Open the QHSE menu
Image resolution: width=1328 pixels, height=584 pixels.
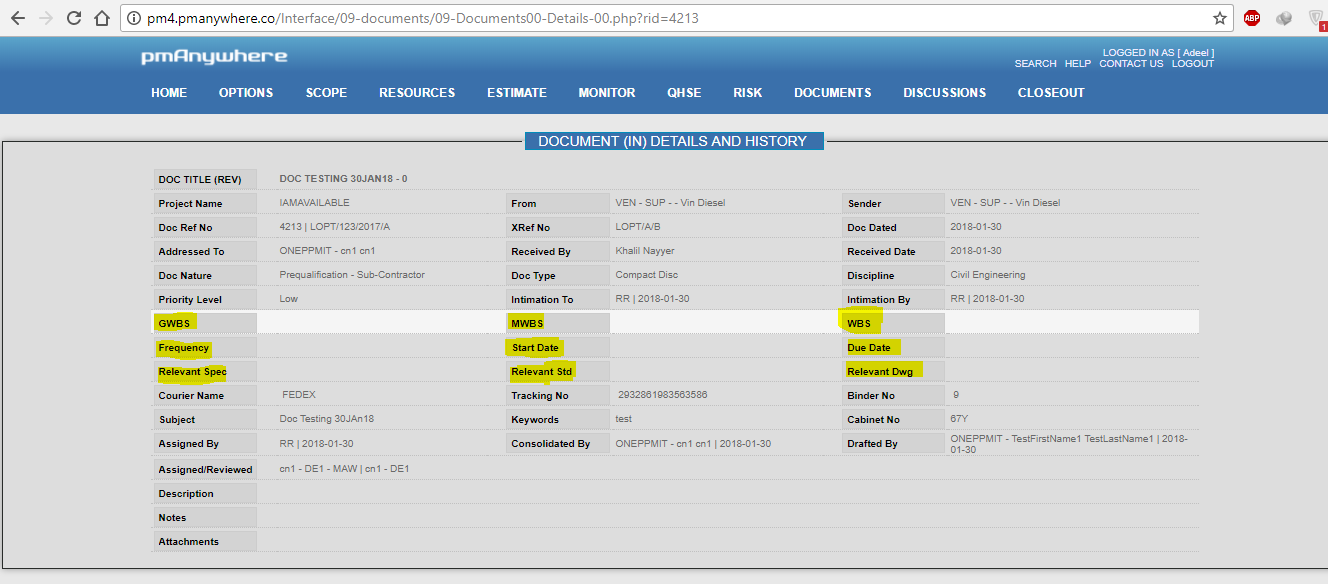point(684,93)
